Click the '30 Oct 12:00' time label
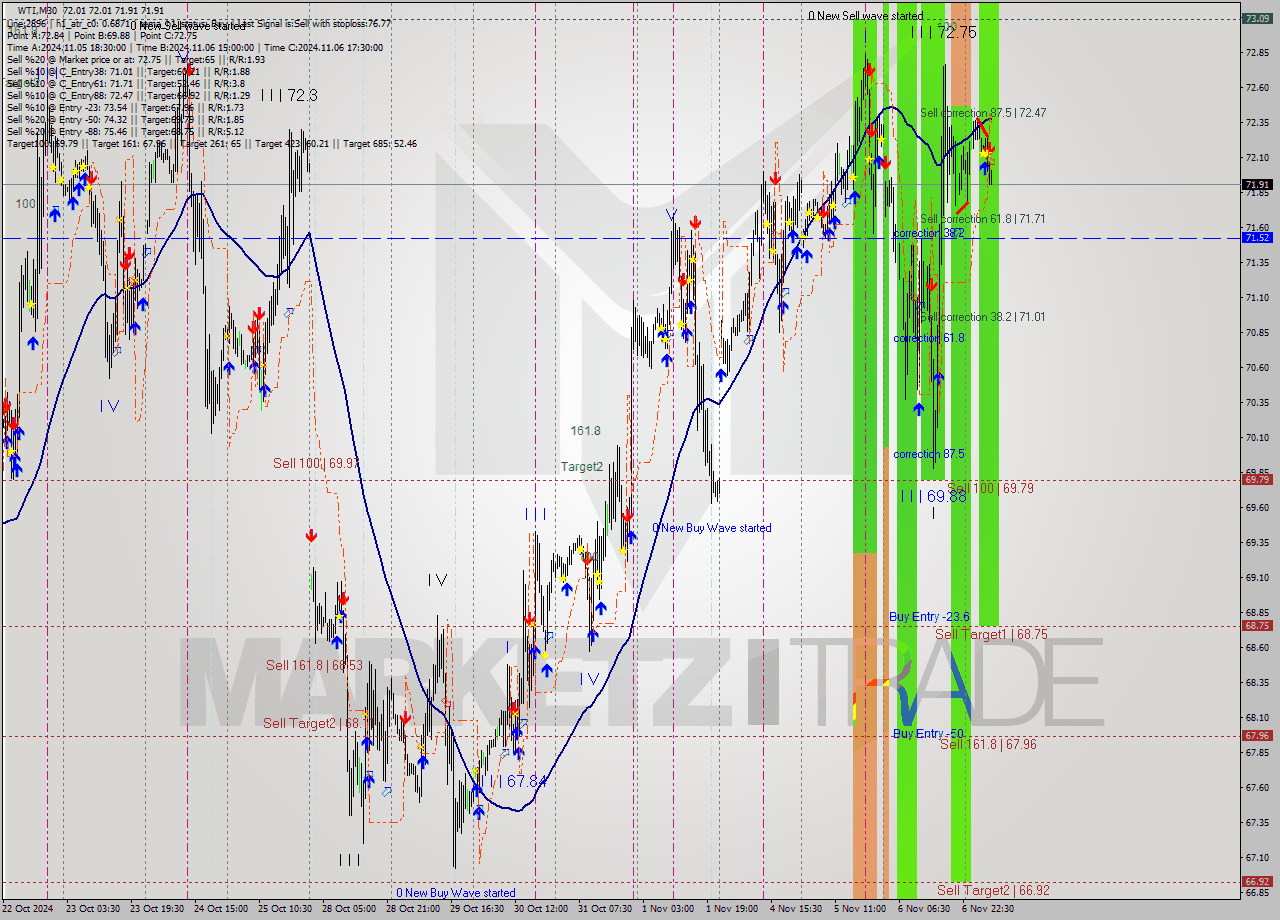Screen dimensions: 1280x920 pos(541,909)
